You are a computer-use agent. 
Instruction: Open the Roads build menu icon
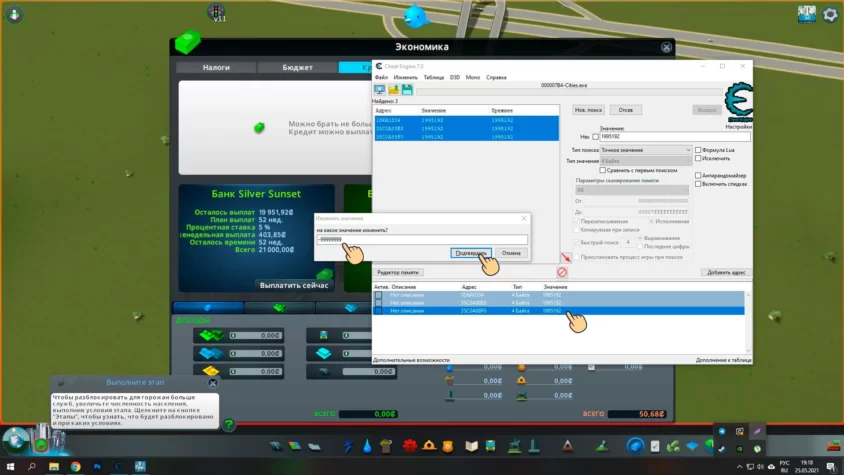[x=276, y=446]
